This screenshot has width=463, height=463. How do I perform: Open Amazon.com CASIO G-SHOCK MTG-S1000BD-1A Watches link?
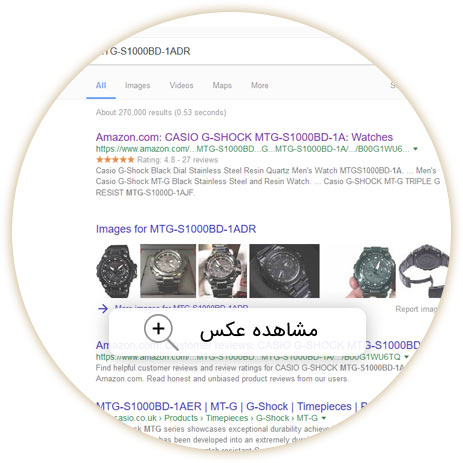tap(244, 137)
